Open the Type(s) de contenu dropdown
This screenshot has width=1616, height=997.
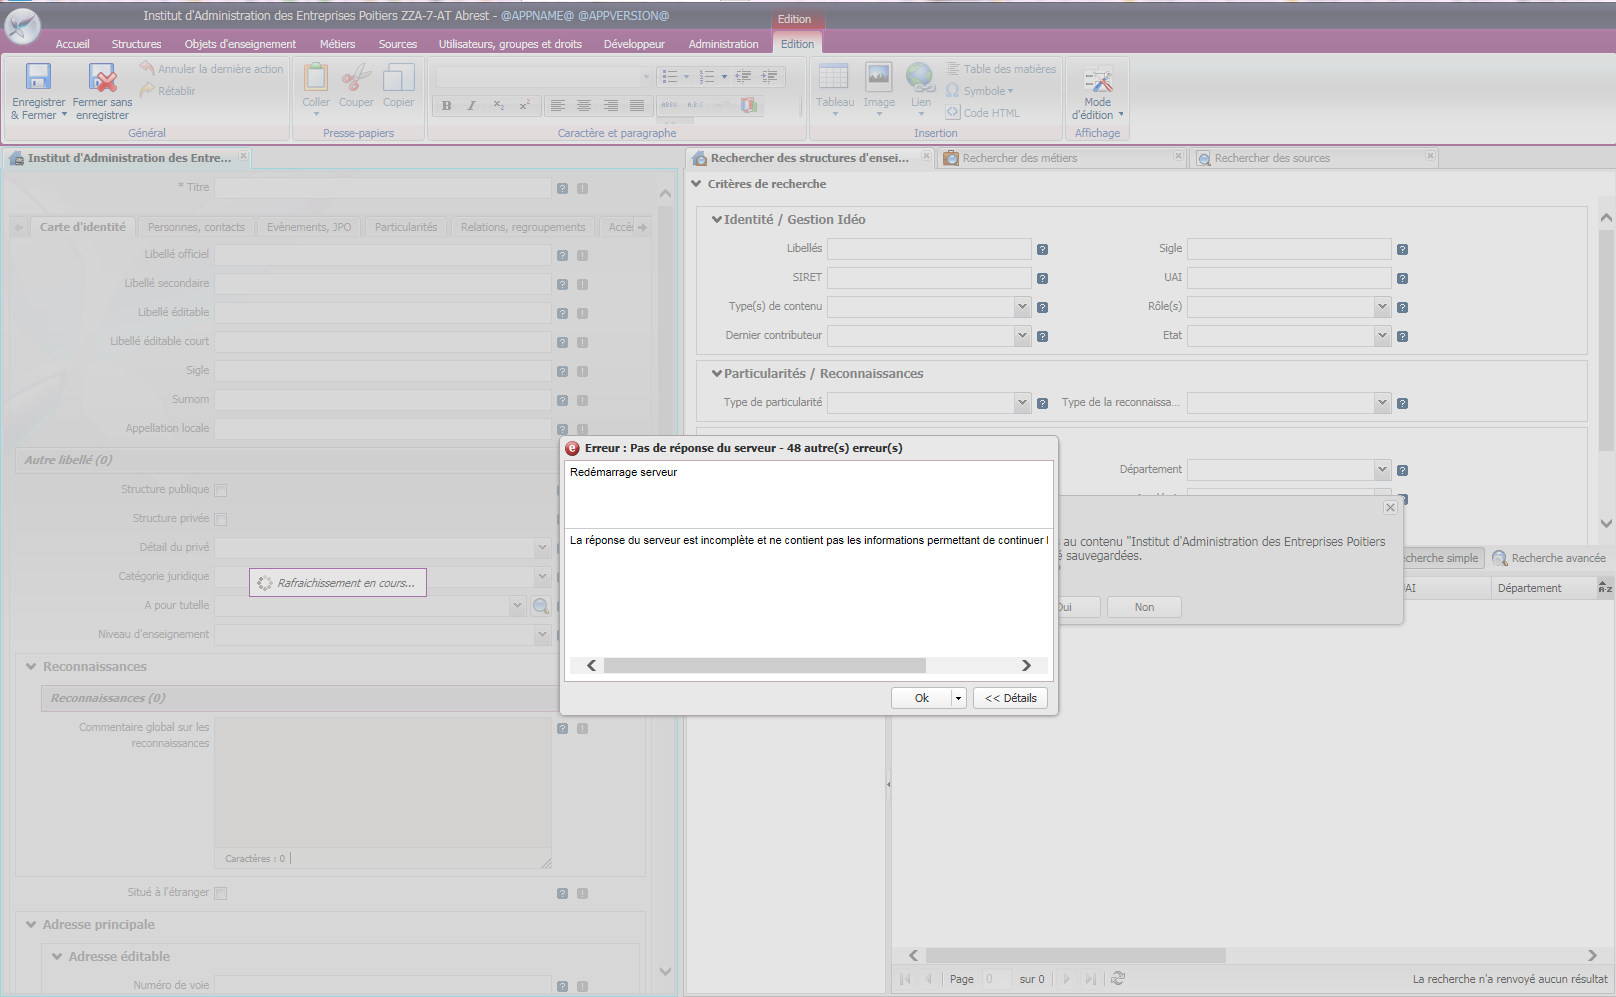pos(1021,307)
